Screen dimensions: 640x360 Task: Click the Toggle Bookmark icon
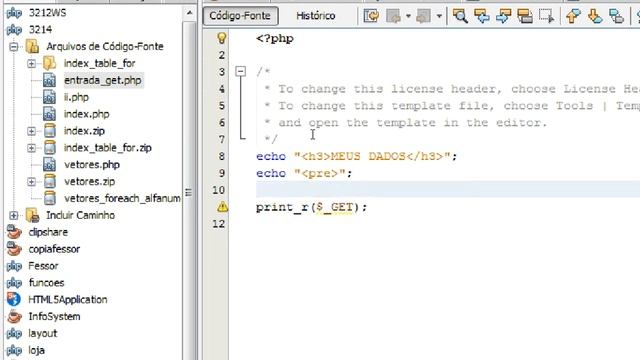(x=616, y=16)
